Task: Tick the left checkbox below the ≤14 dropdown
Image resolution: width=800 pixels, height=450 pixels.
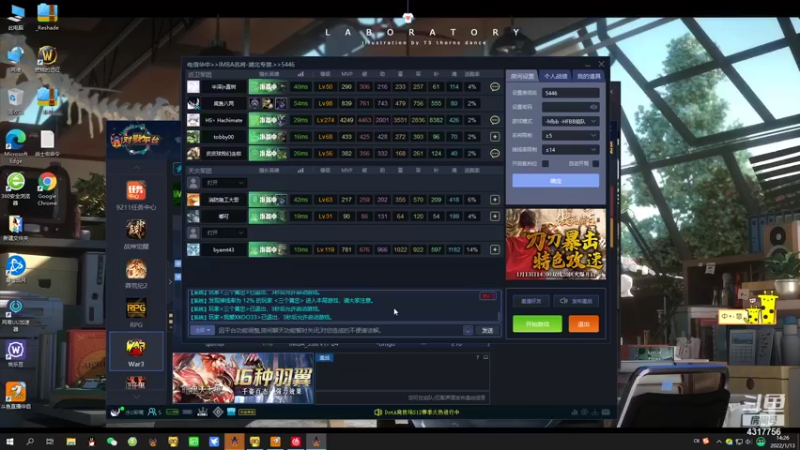Action: (545, 164)
